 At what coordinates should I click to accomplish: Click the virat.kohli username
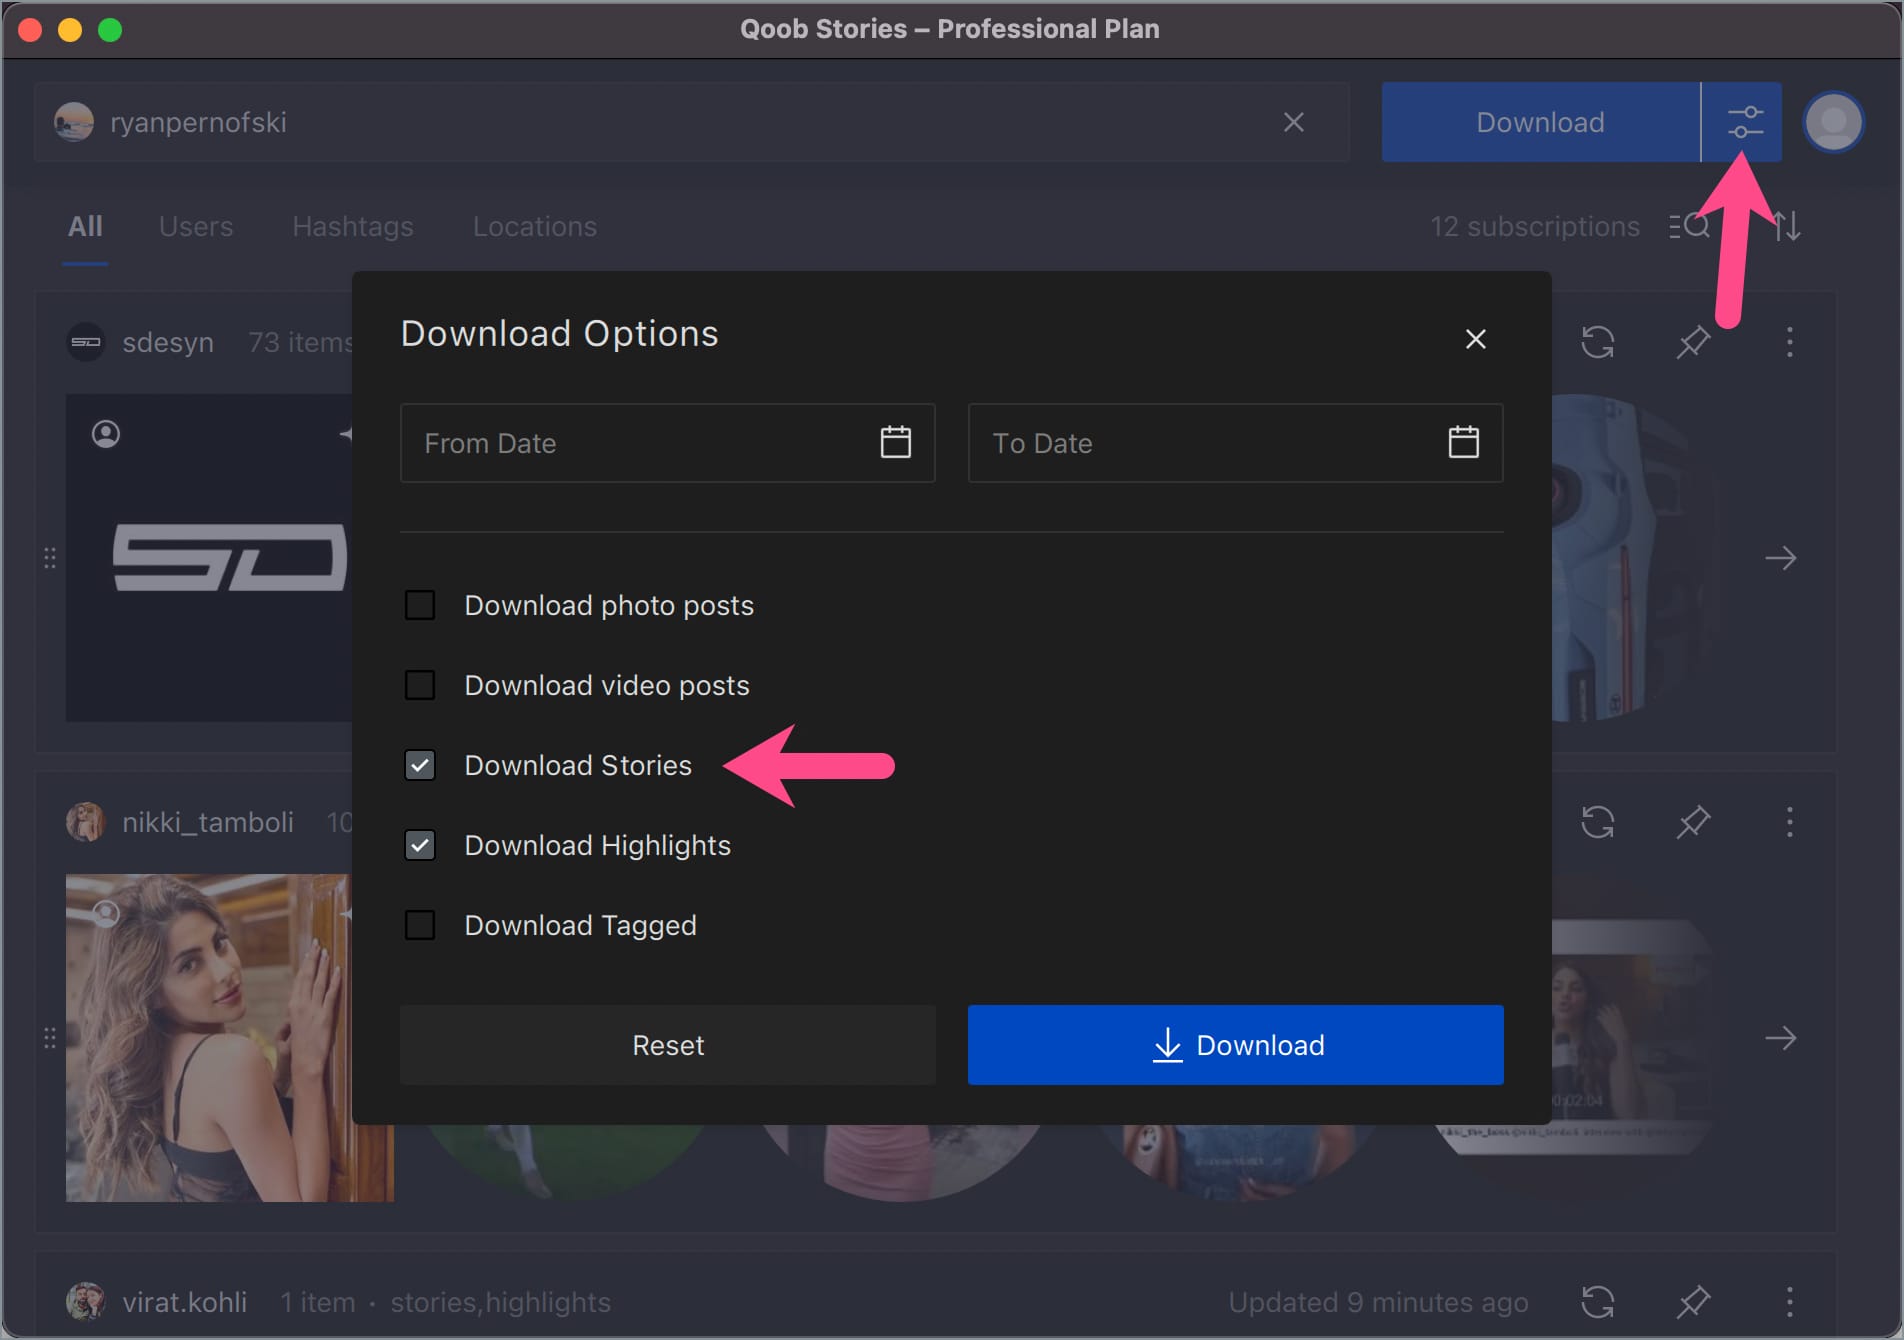pyautogui.click(x=185, y=1302)
